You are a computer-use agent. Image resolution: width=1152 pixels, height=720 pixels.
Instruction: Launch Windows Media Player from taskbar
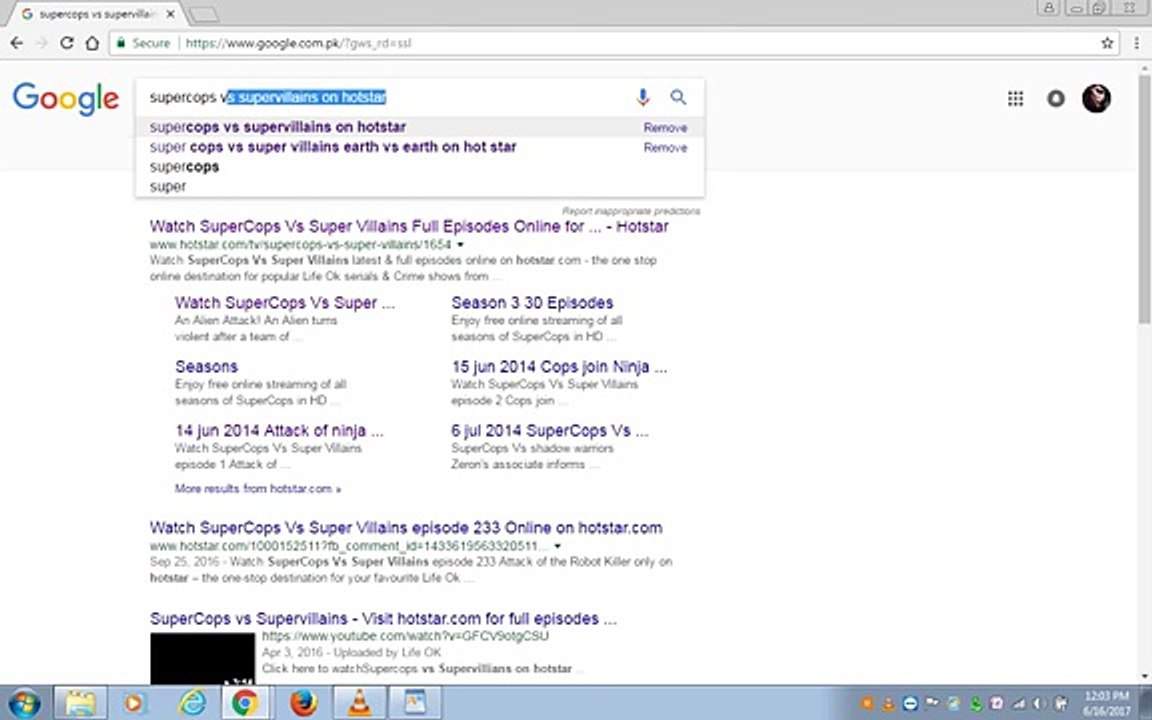click(x=135, y=703)
